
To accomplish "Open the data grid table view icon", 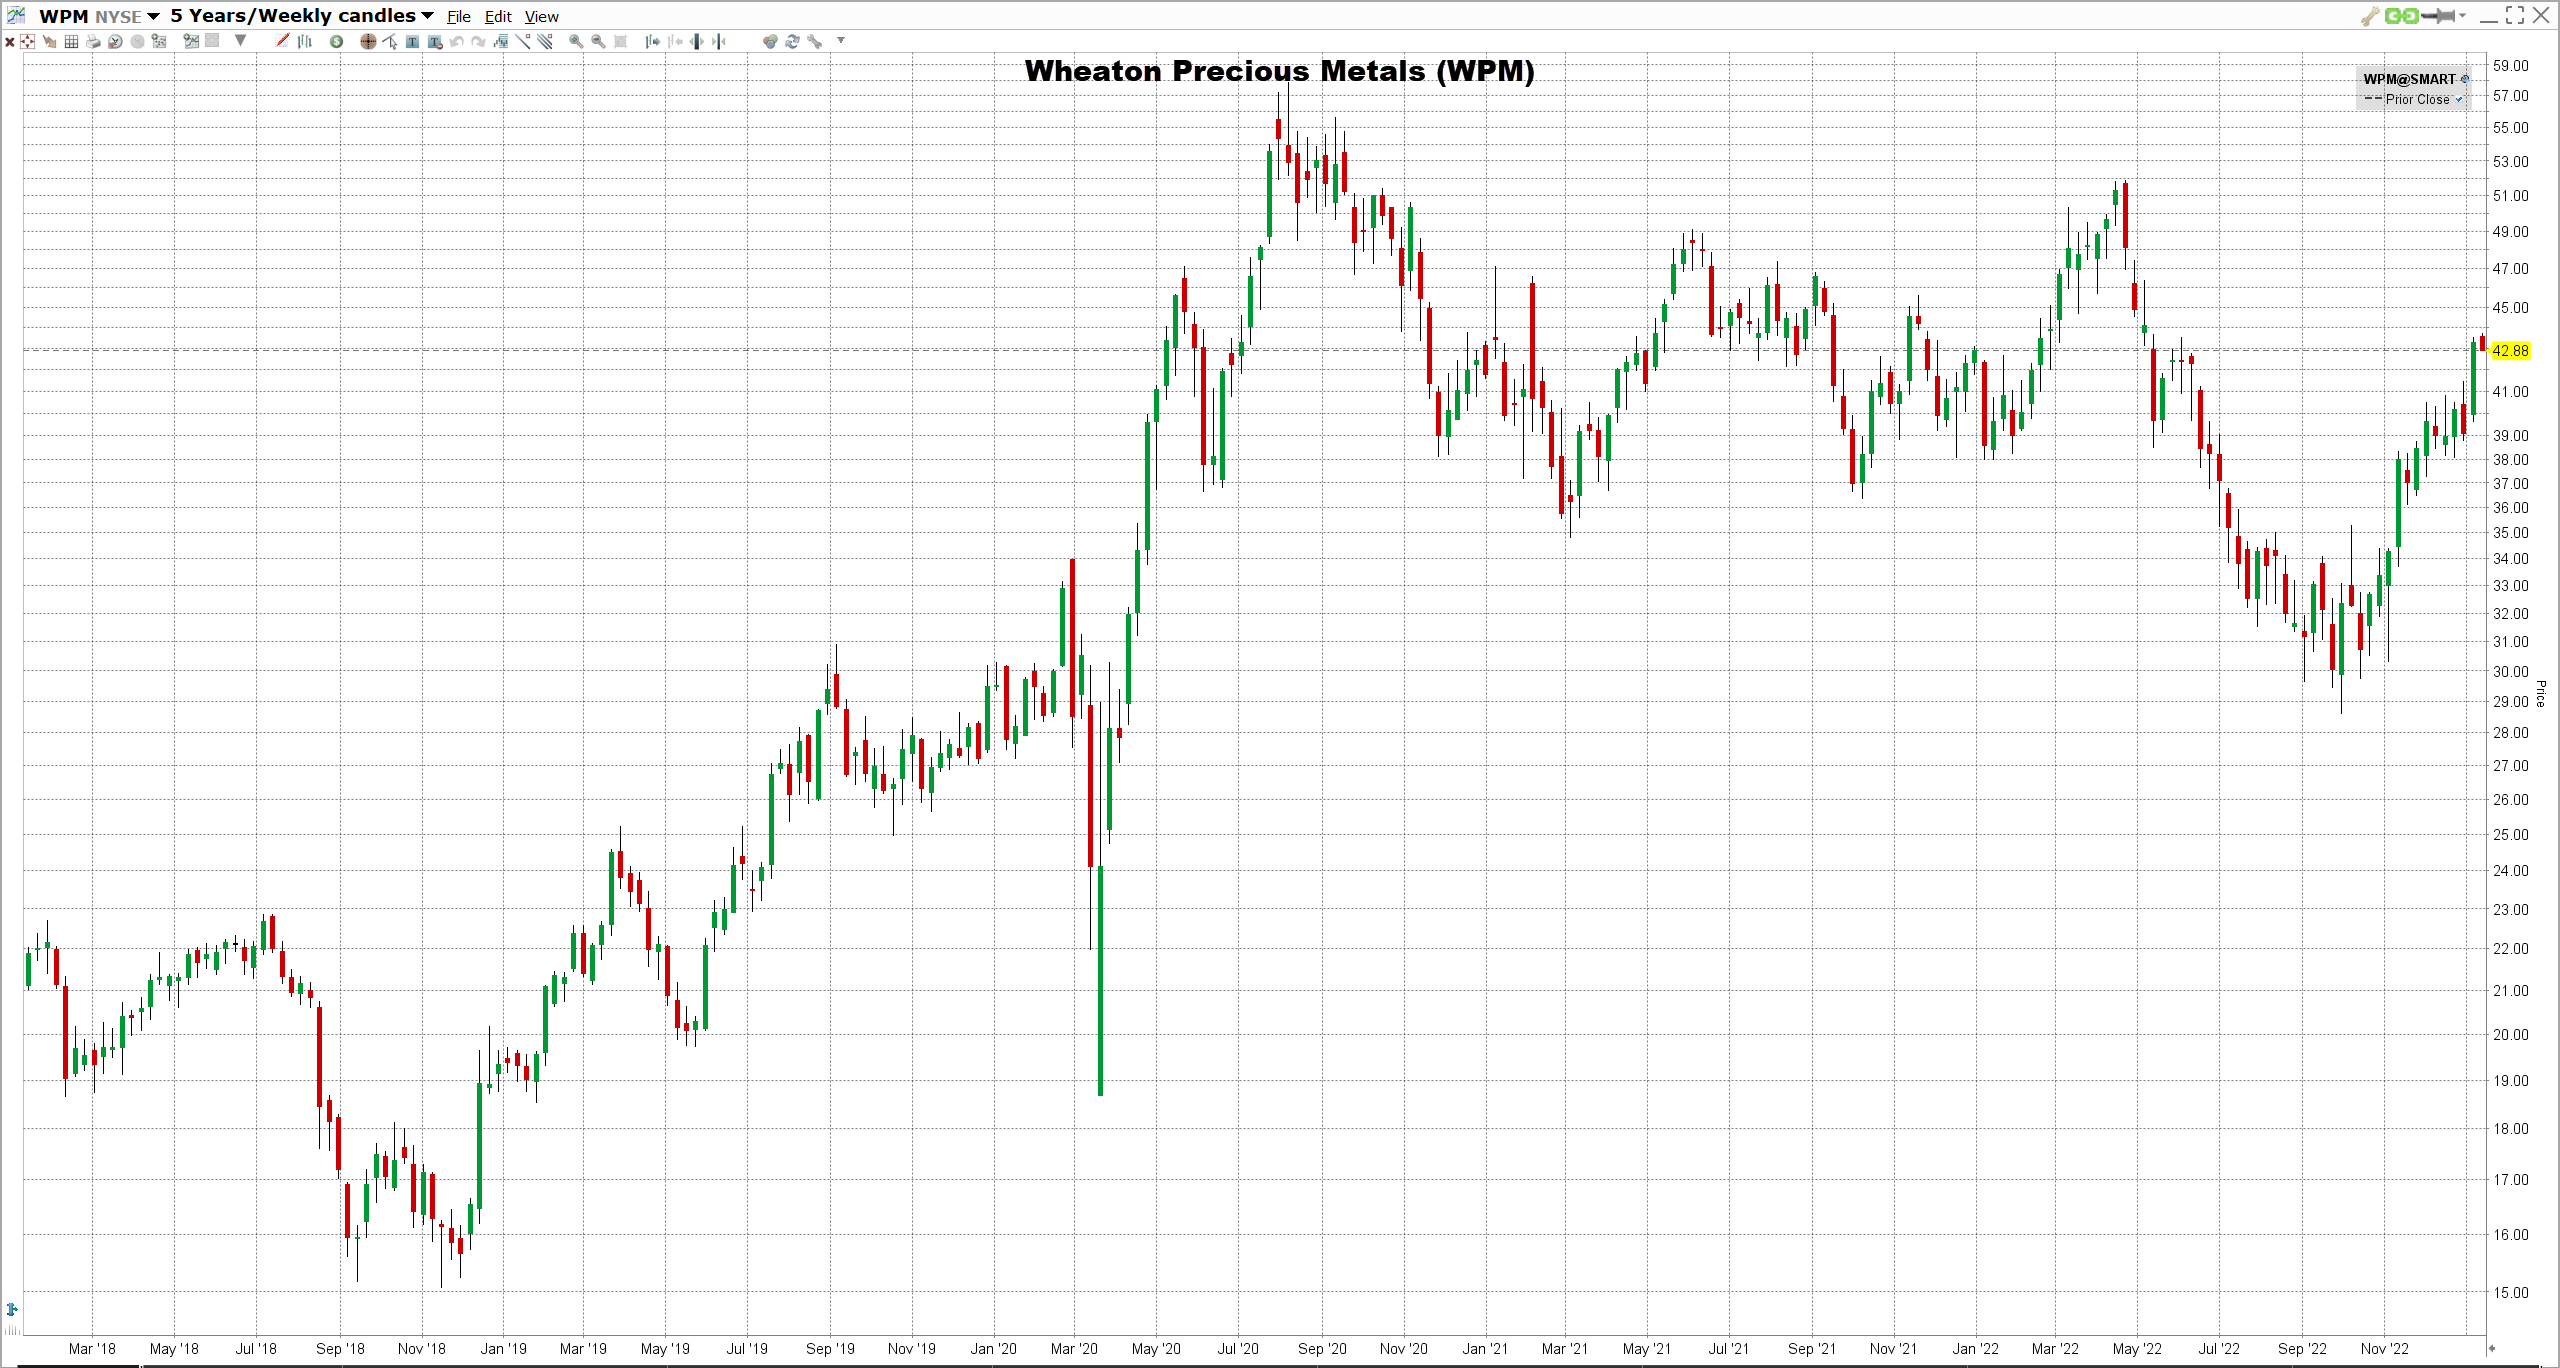I will pos(71,42).
